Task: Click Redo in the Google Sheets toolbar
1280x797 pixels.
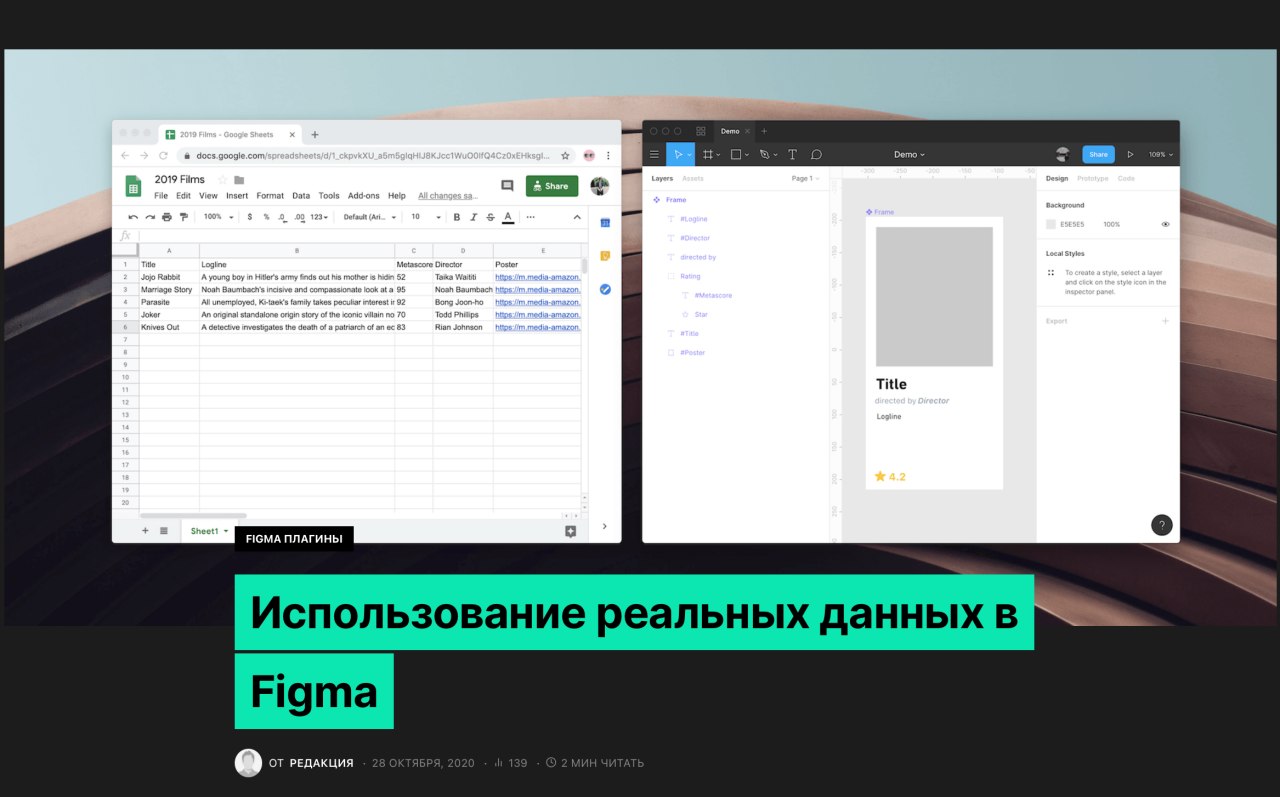Action: click(x=150, y=217)
